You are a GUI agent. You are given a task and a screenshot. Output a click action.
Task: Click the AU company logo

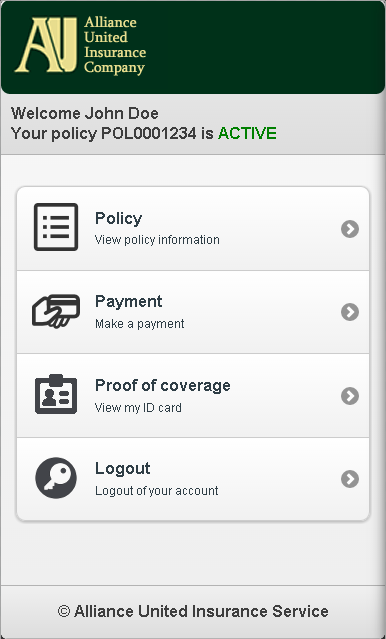[x=46, y=45]
